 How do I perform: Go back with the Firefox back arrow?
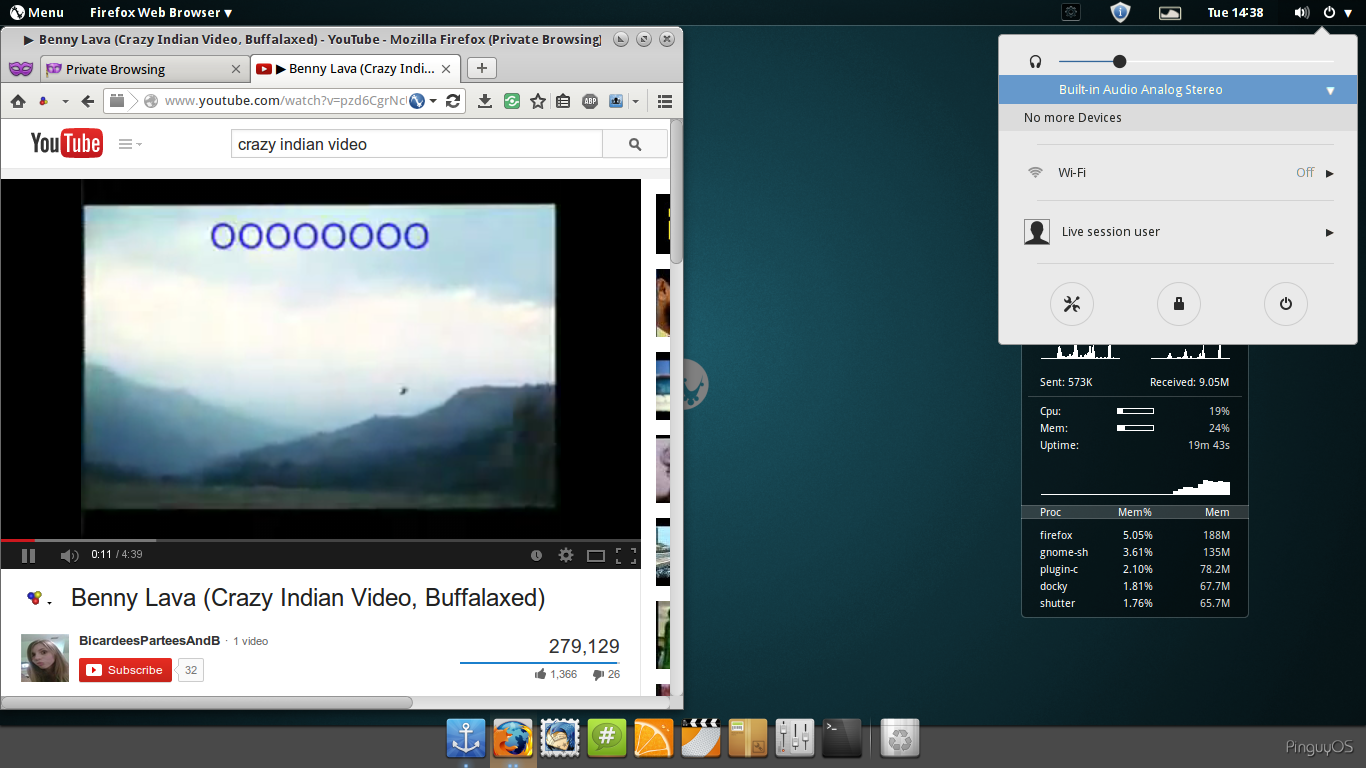click(x=88, y=101)
